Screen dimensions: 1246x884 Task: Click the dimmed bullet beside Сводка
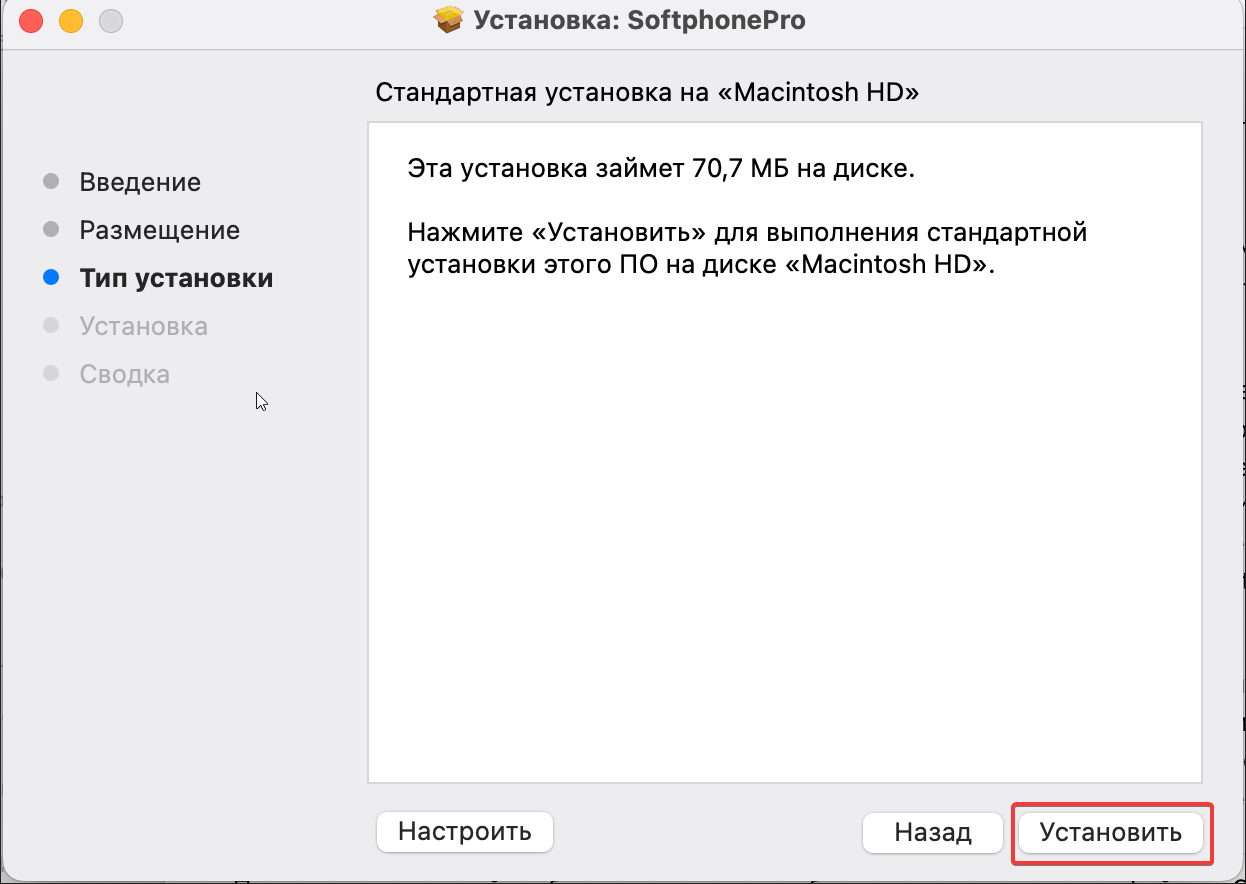click(52, 374)
